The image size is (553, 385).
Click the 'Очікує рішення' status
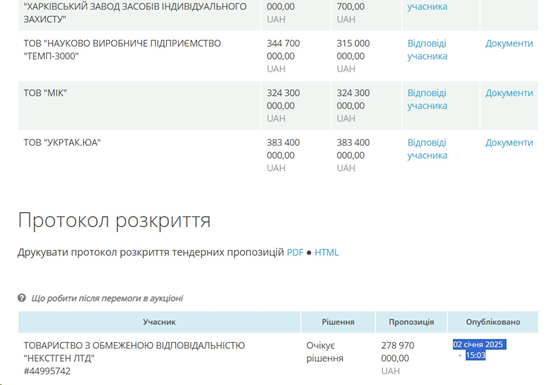coord(324,352)
